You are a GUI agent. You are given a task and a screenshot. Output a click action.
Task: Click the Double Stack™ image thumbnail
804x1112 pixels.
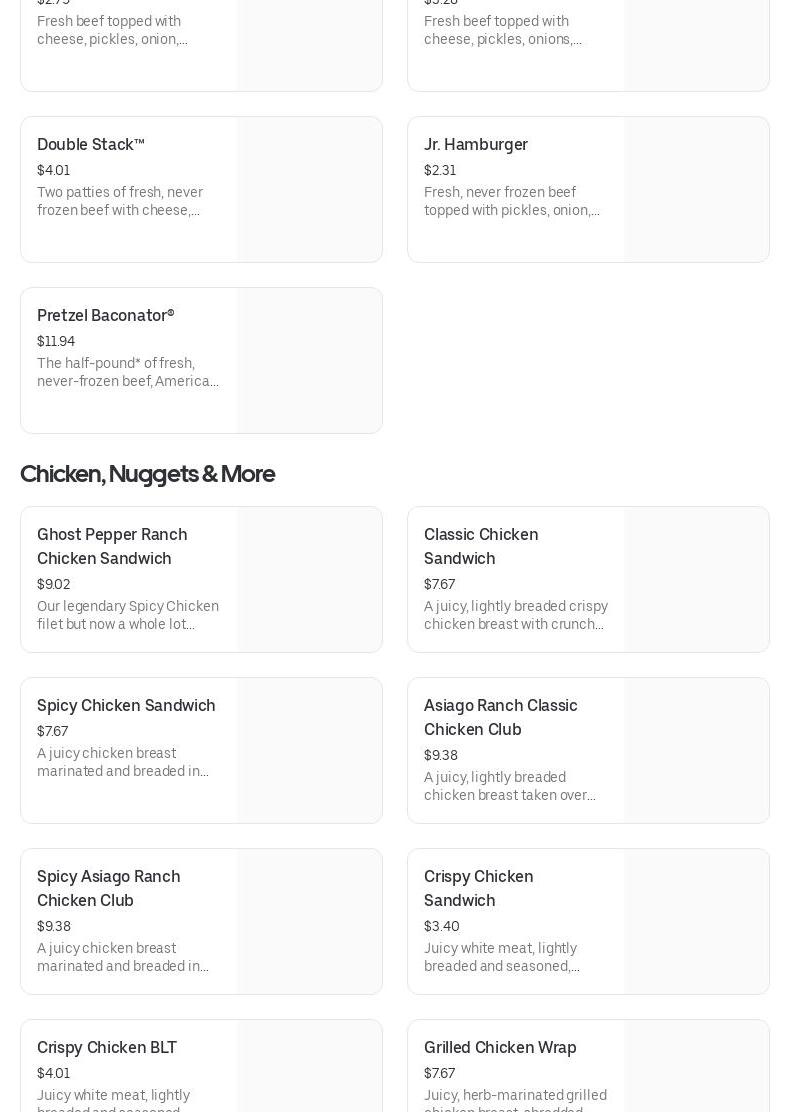[x=309, y=190]
